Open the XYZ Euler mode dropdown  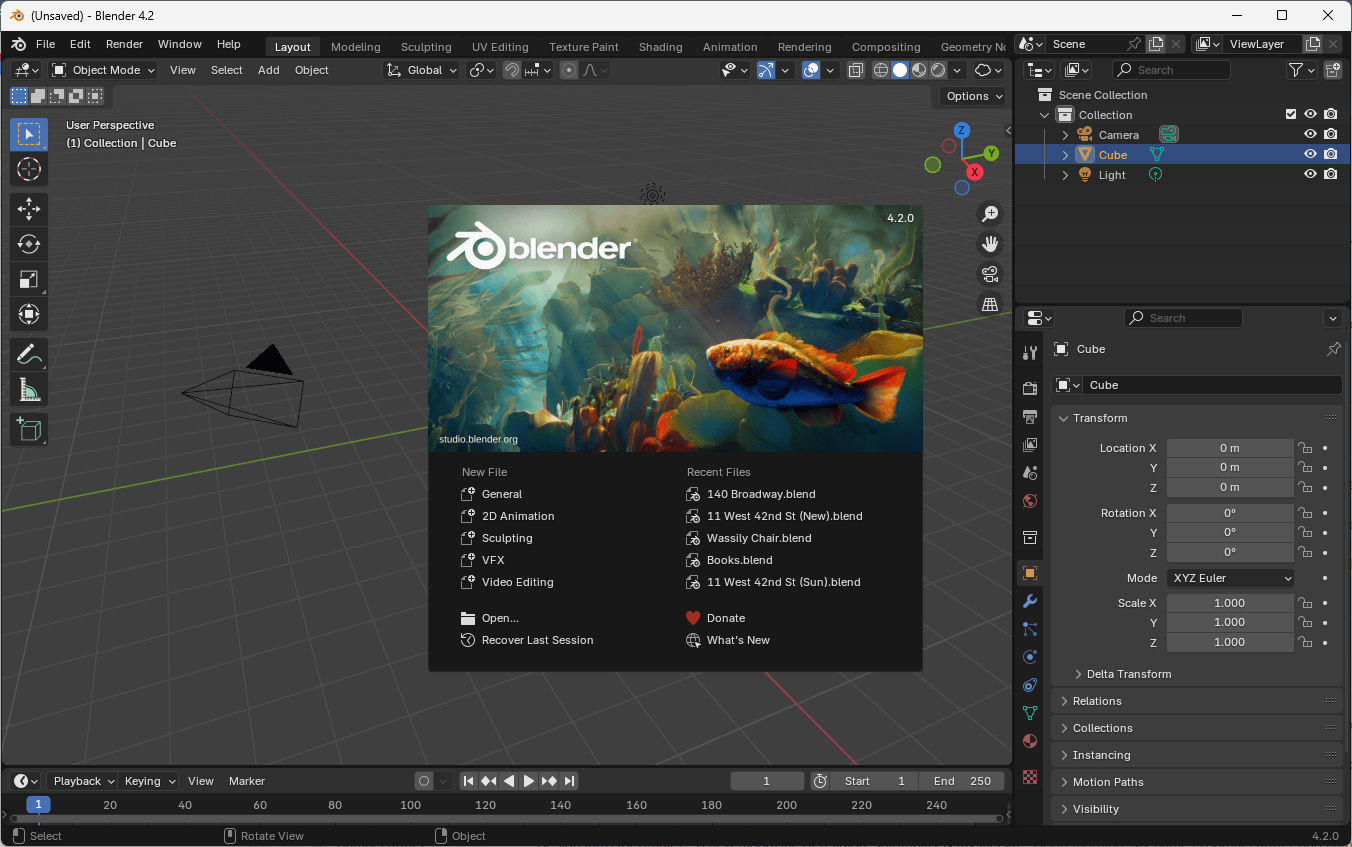click(x=1230, y=578)
